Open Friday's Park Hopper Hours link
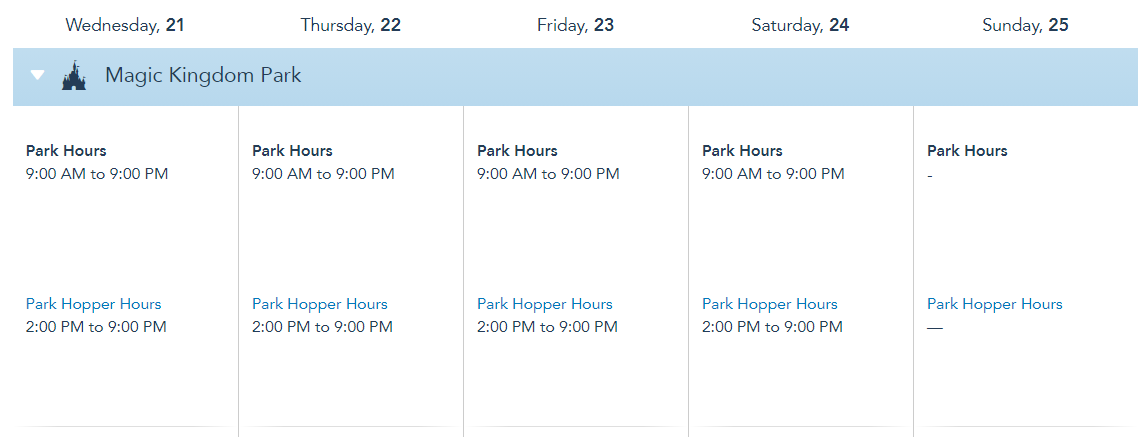 (544, 304)
